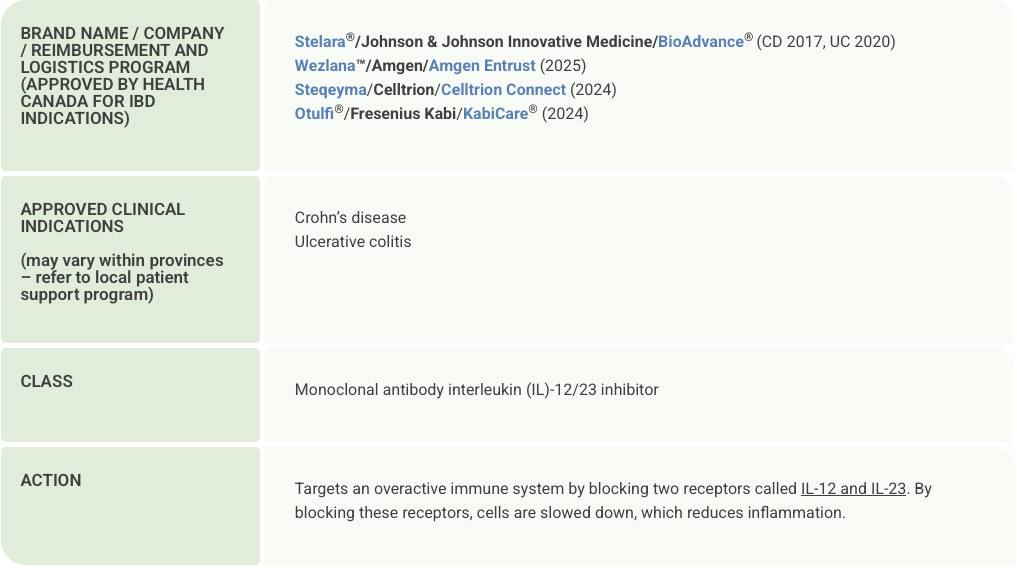
Task: Click the Ulcerative colitis text
Action: [353, 242]
